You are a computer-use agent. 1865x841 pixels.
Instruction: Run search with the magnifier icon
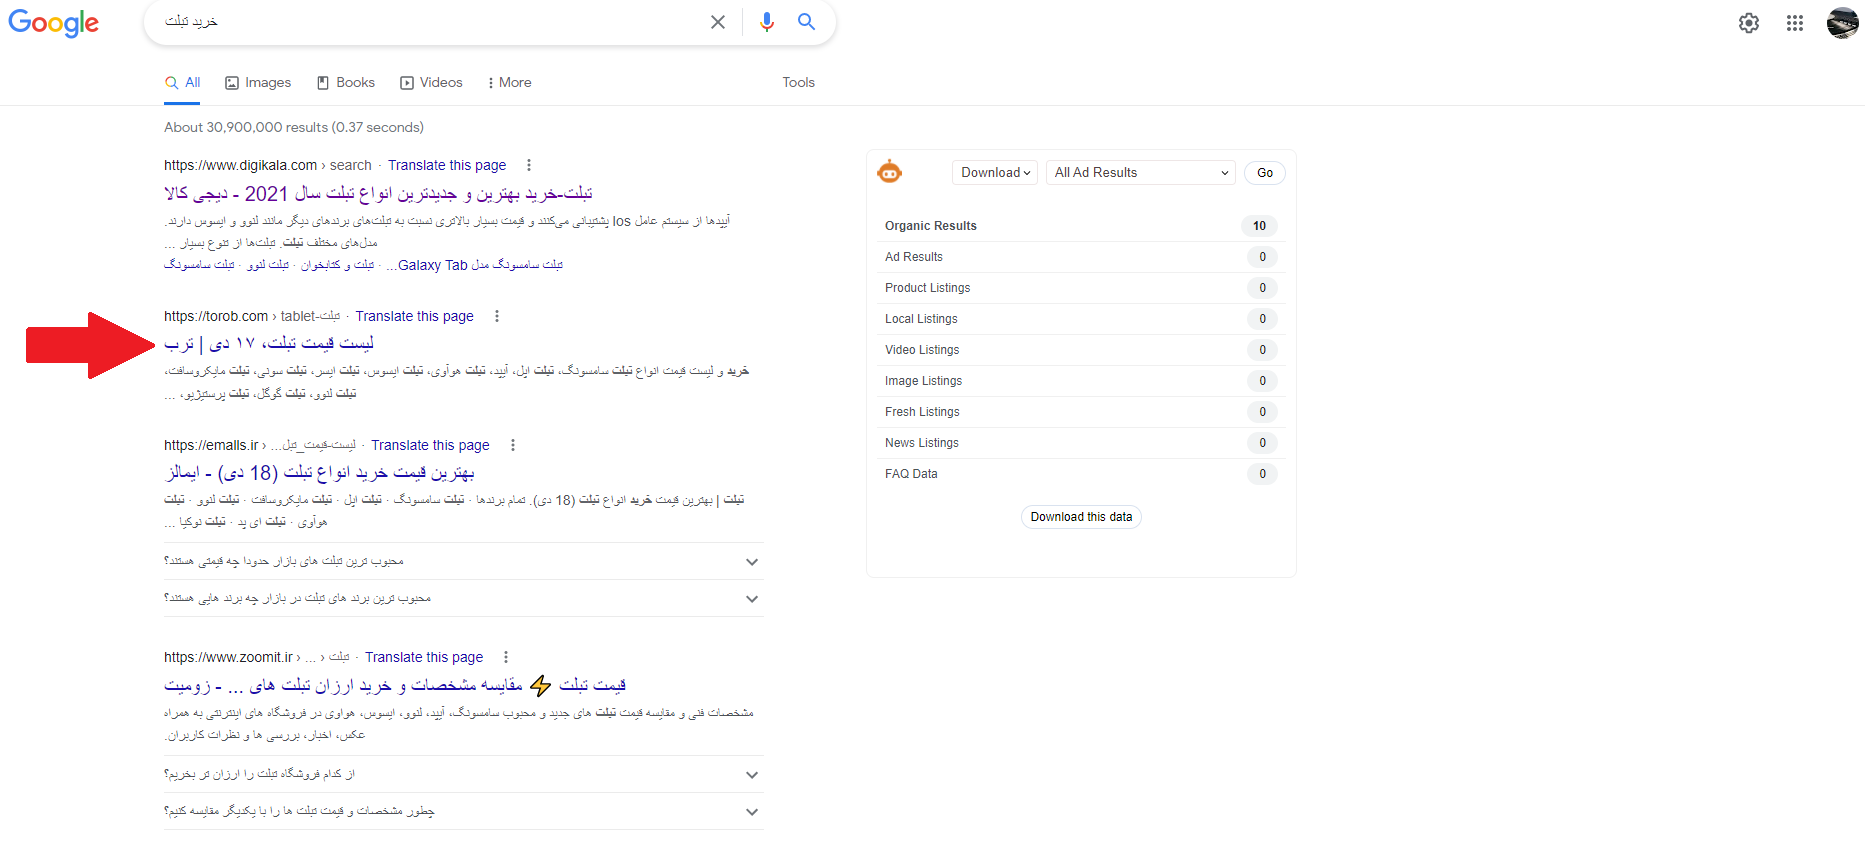806,21
